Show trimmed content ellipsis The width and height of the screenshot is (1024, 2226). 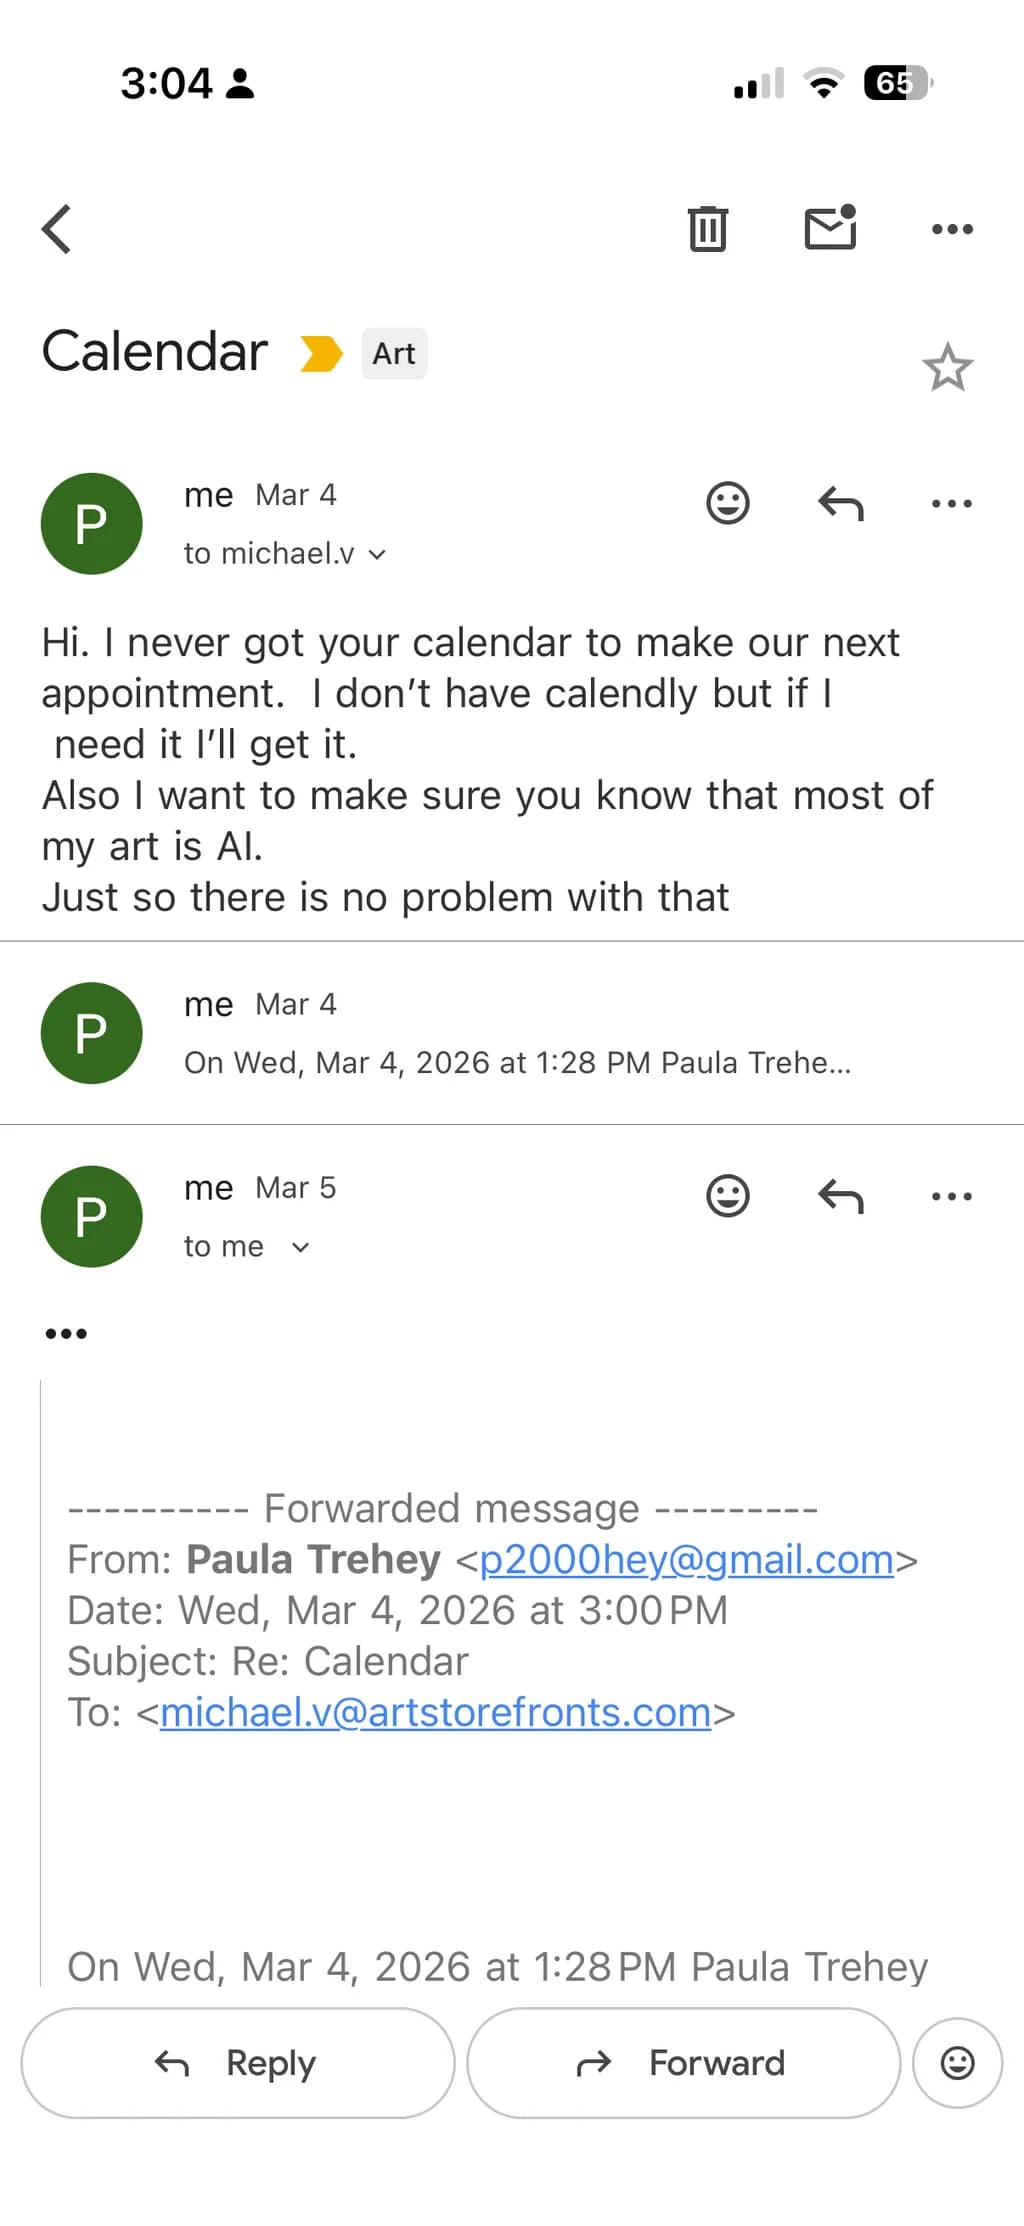[66, 1333]
